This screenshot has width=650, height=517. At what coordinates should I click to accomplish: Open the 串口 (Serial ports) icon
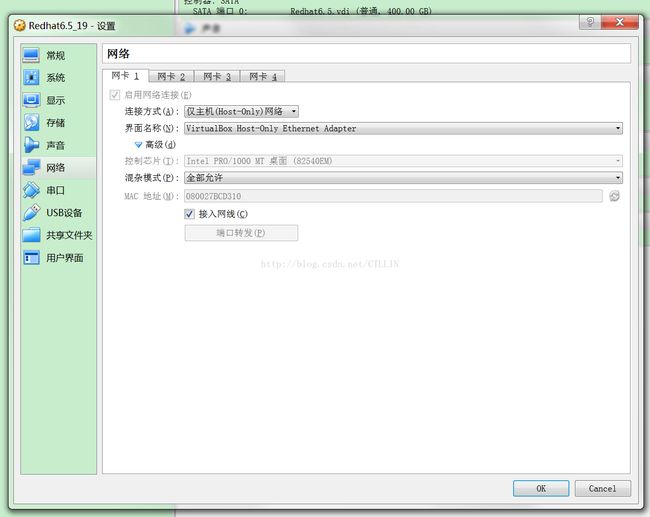31,190
